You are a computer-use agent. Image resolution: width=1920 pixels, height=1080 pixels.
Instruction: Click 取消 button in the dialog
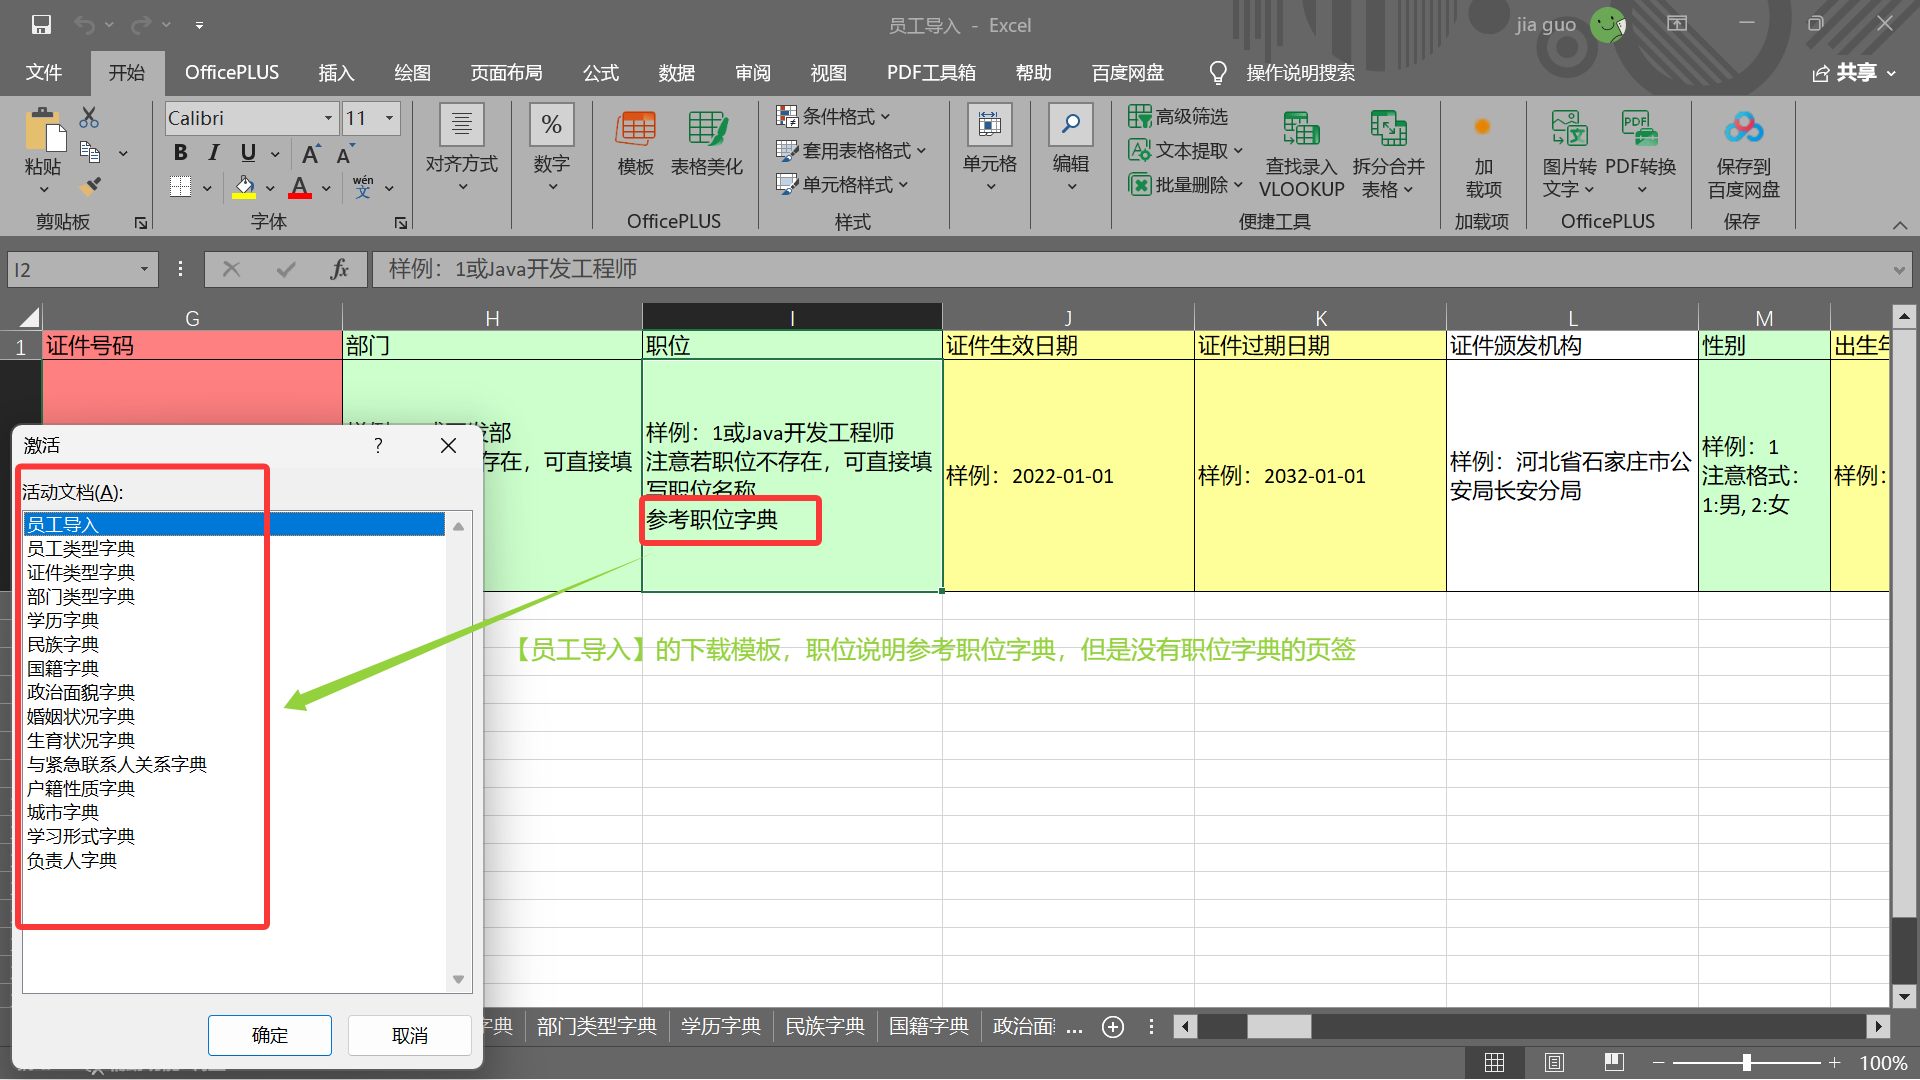[x=409, y=1035]
